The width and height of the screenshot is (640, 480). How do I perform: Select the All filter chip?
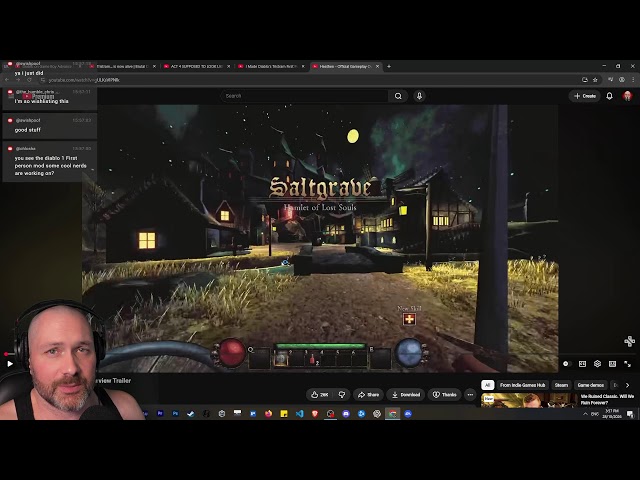tap(487, 385)
